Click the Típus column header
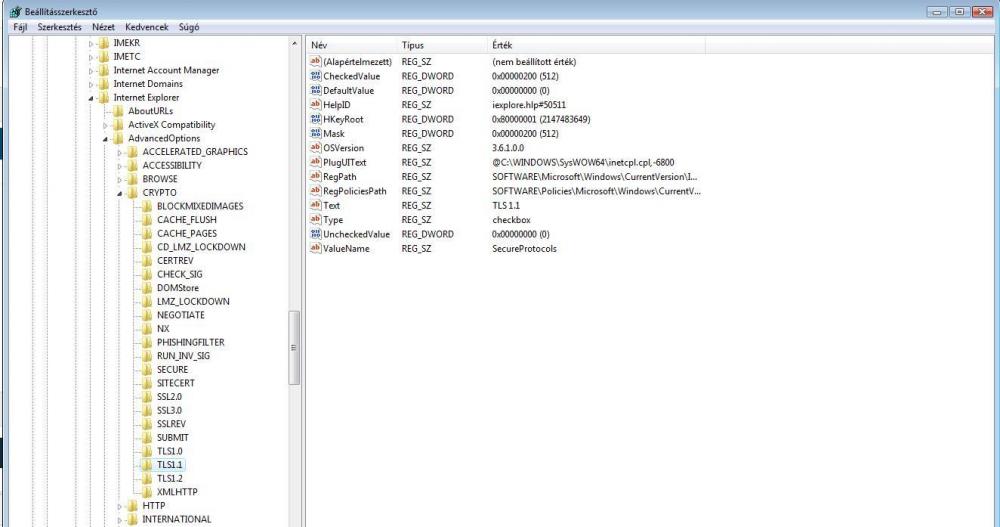The width and height of the screenshot is (1000, 527). (414, 46)
